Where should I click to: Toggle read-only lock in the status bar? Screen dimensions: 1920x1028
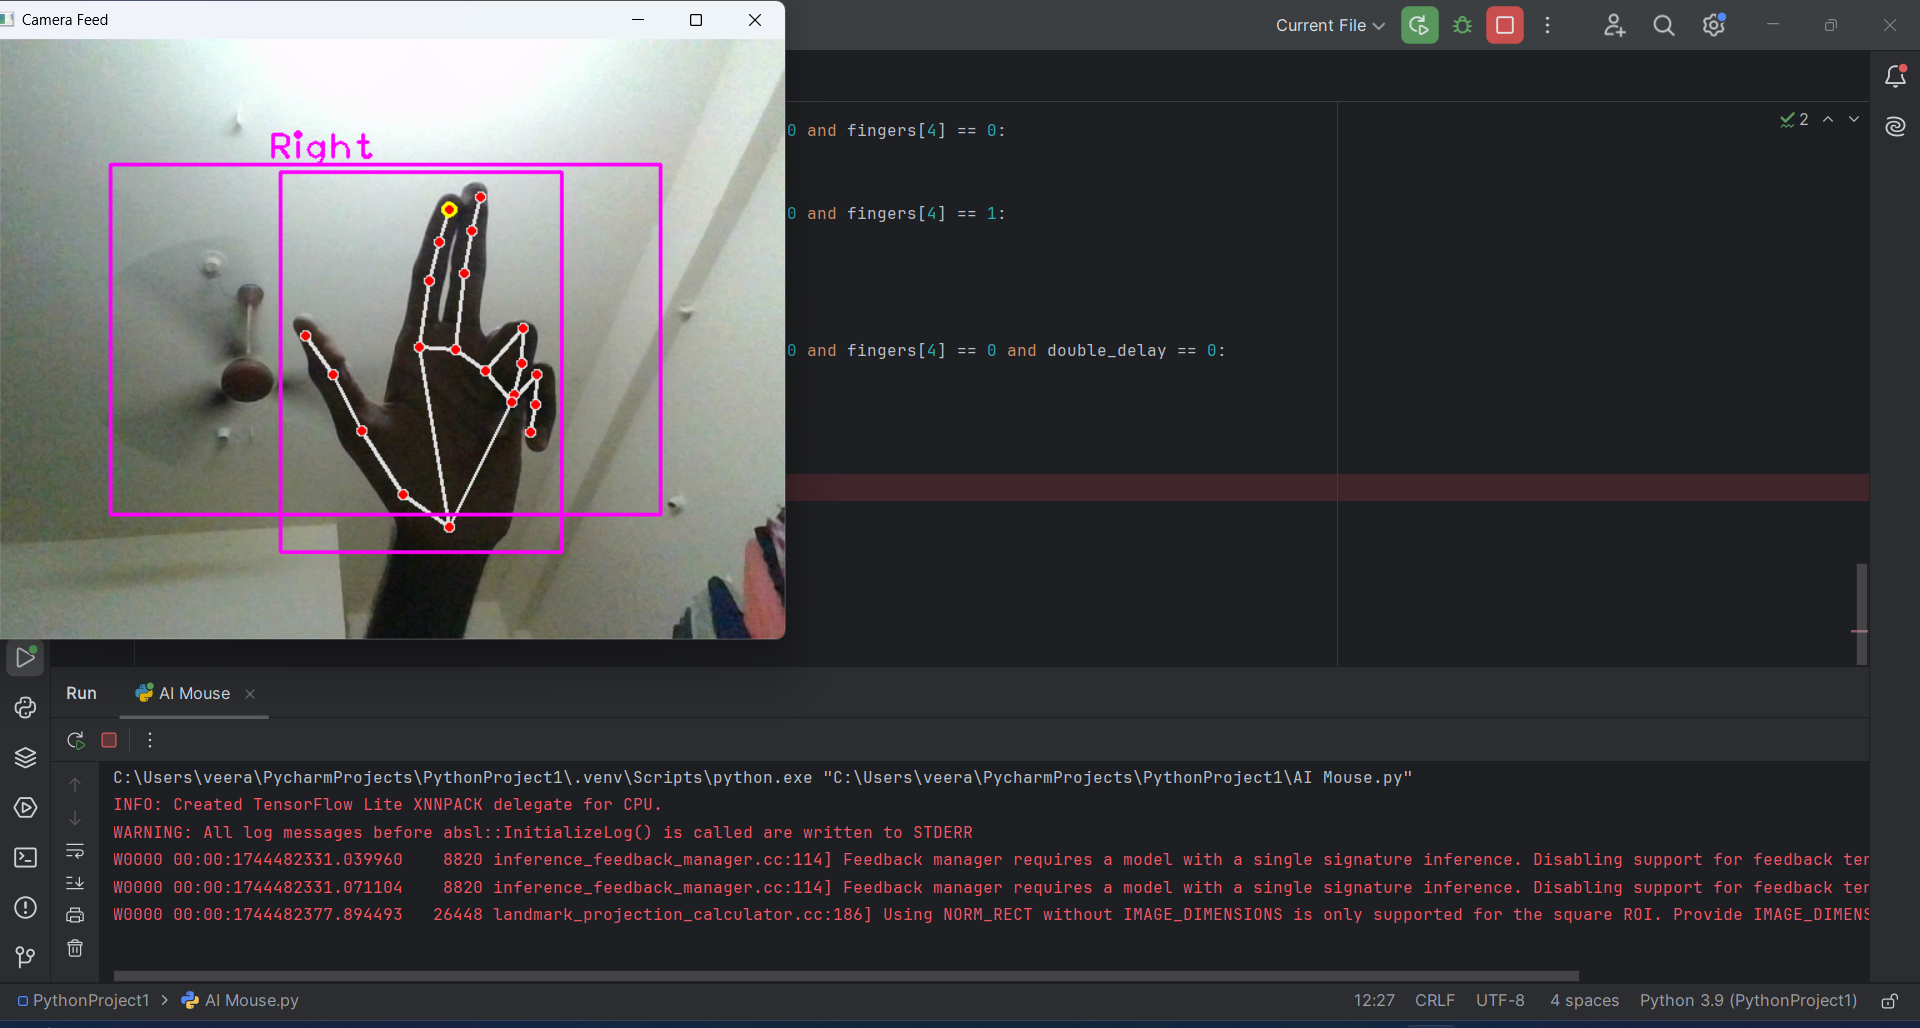click(x=1889, y=1001)
